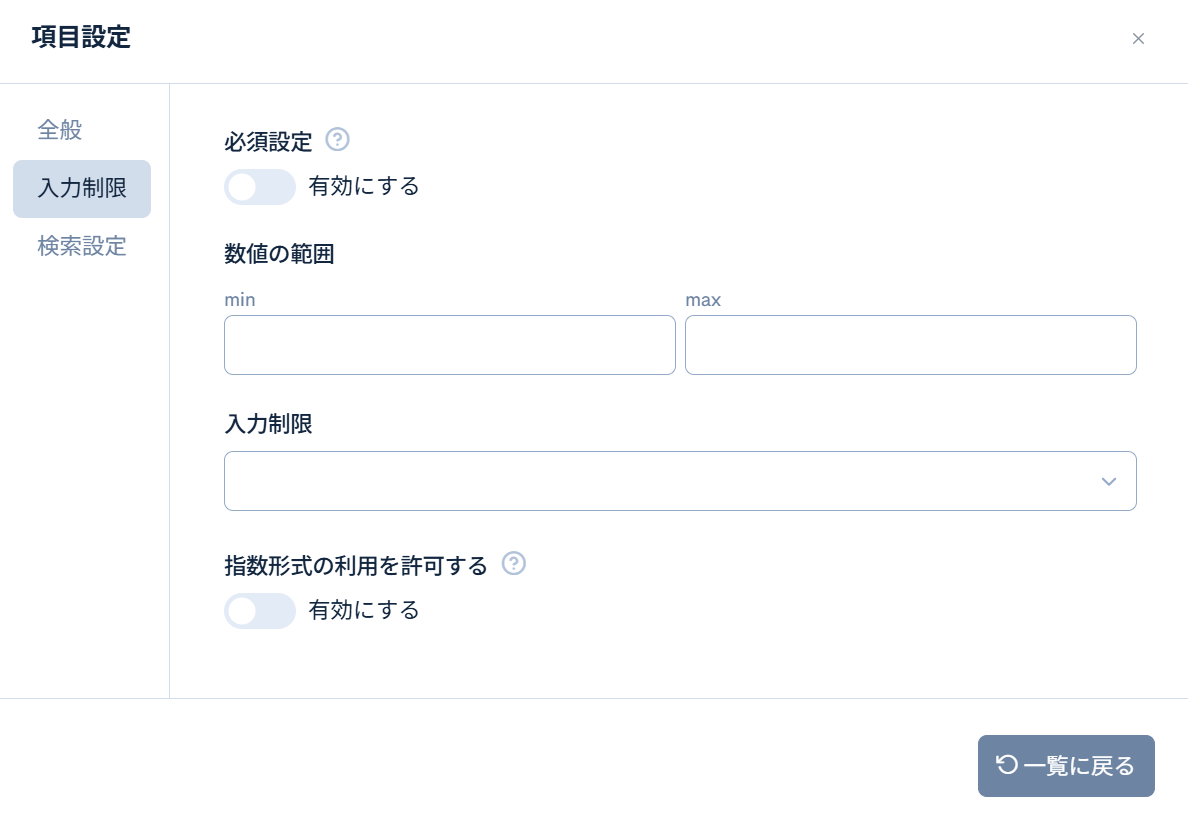This screenshot has height=823, width=1188.
Task: Click the 一覧に戻る button
Action: [x=1066, y=765]
